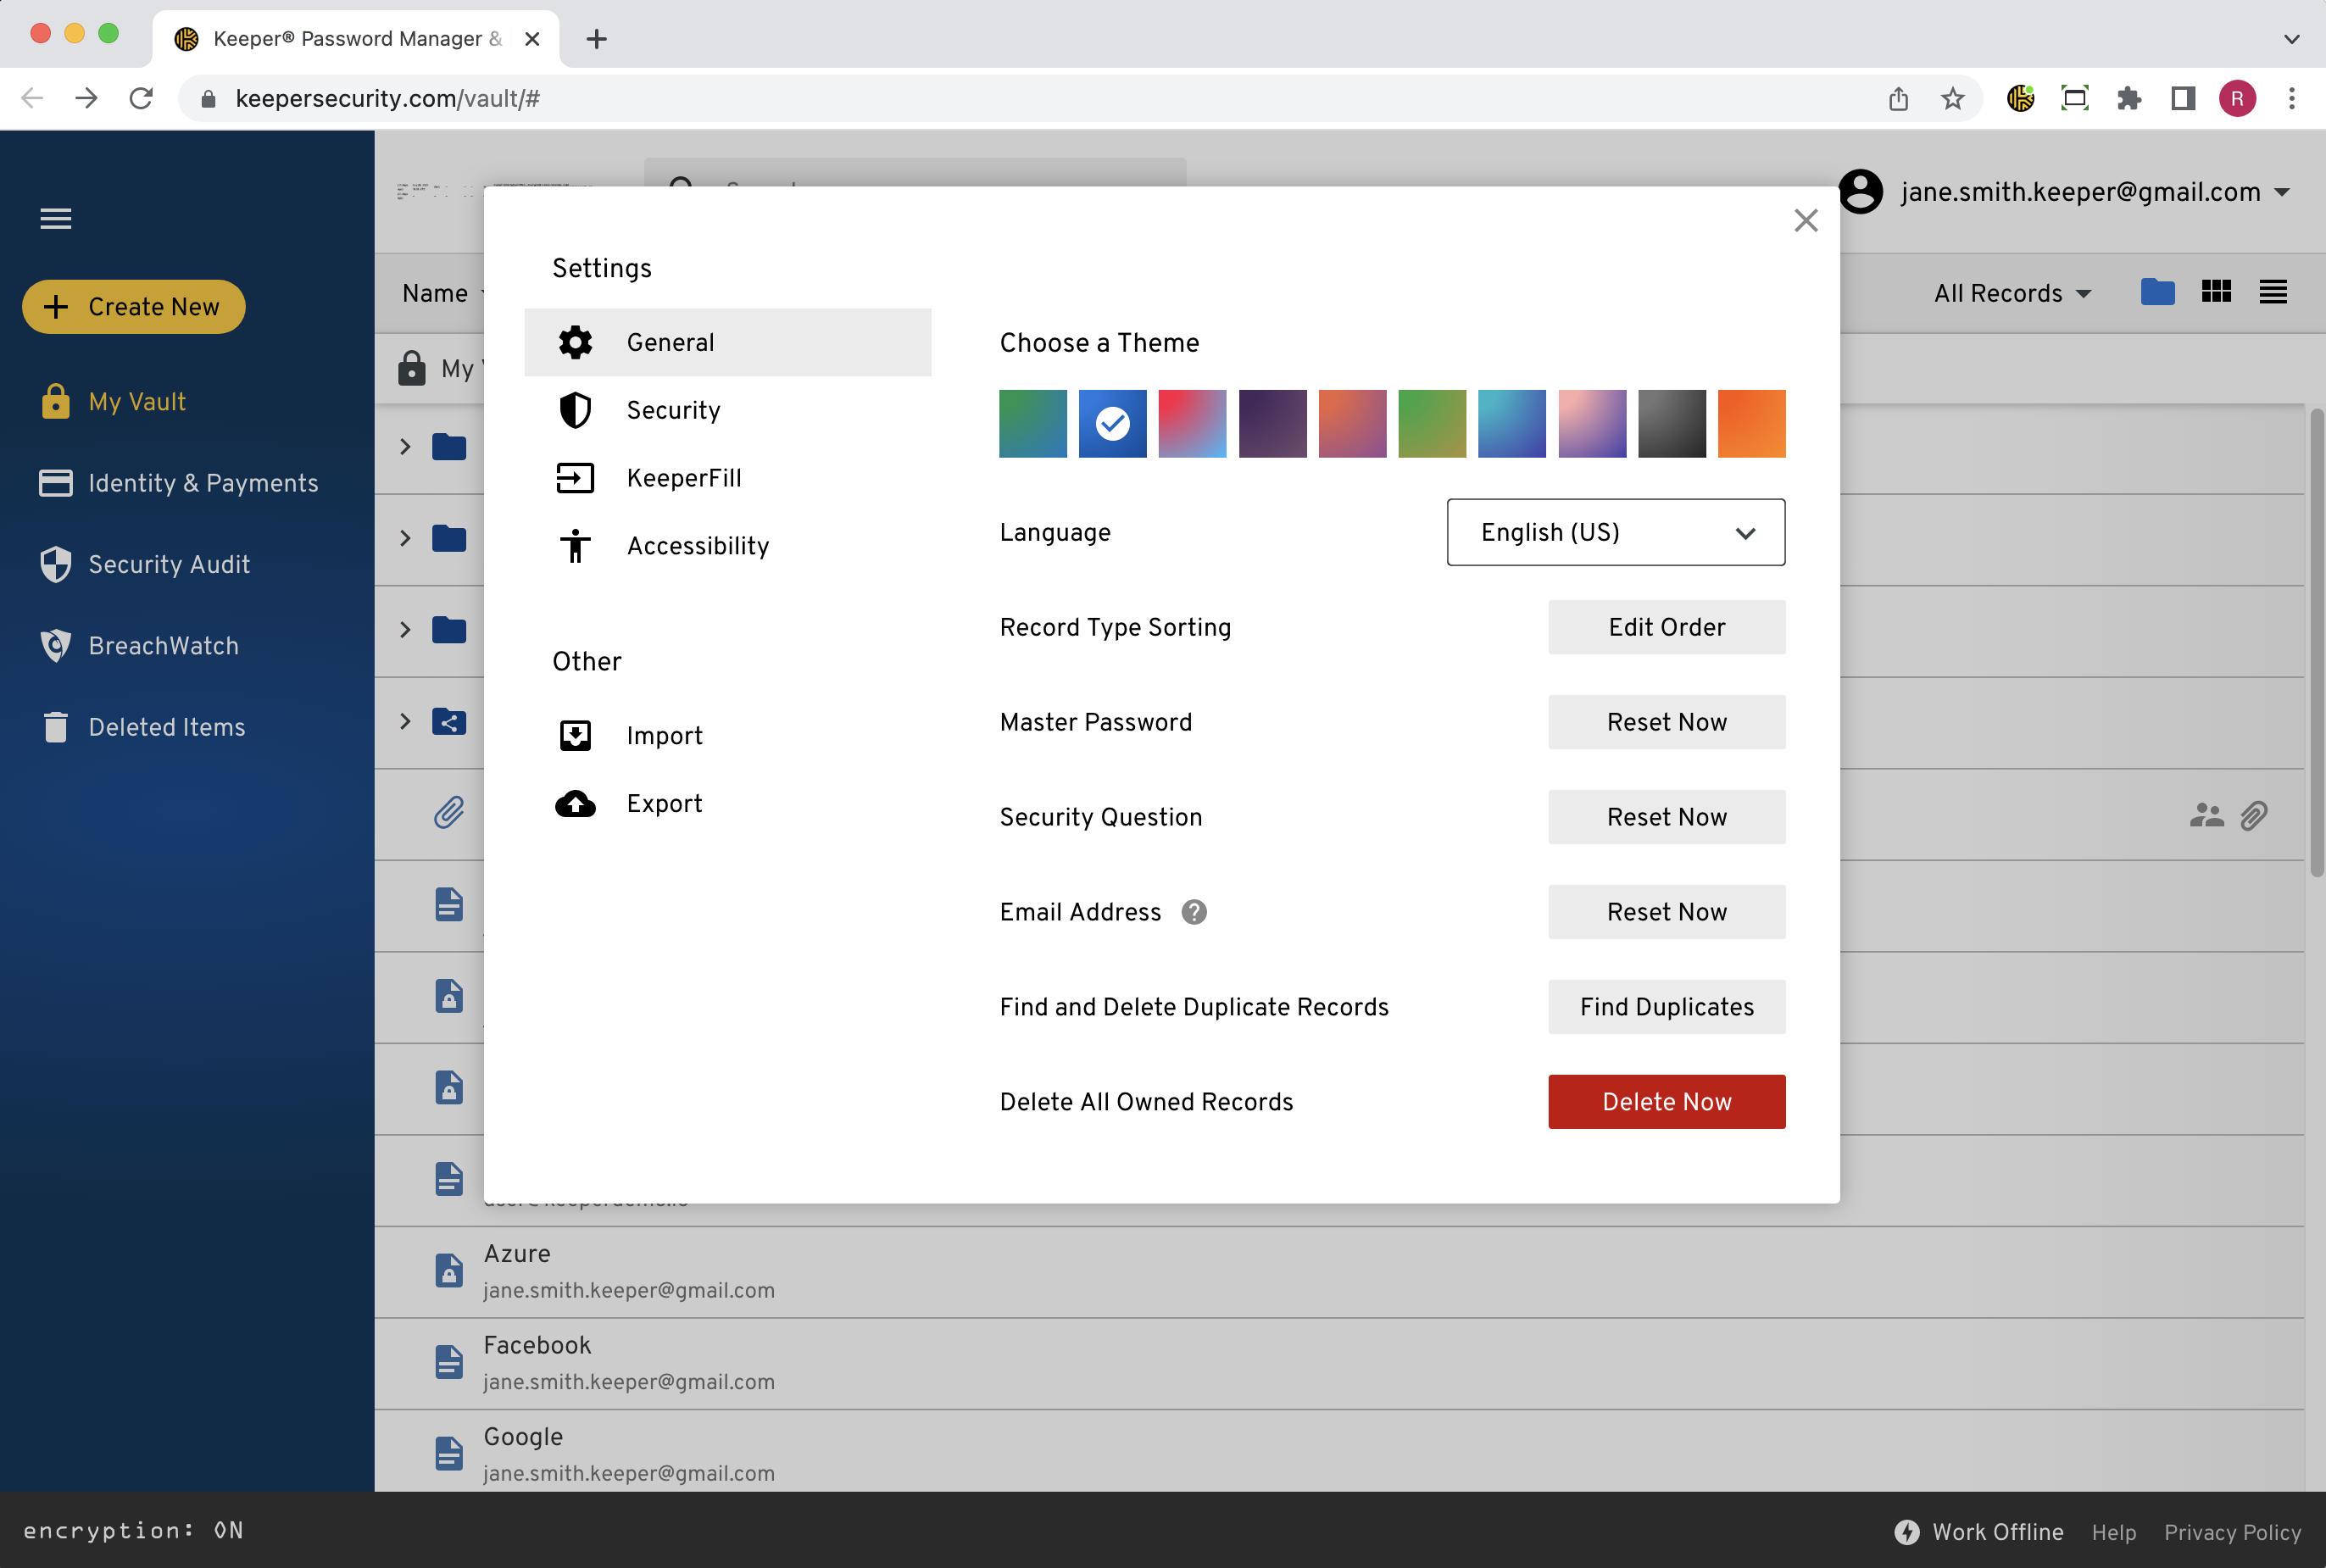Choose the green-olive theme swatch
2326x1568 pixels.
(x=1432, y=424)
